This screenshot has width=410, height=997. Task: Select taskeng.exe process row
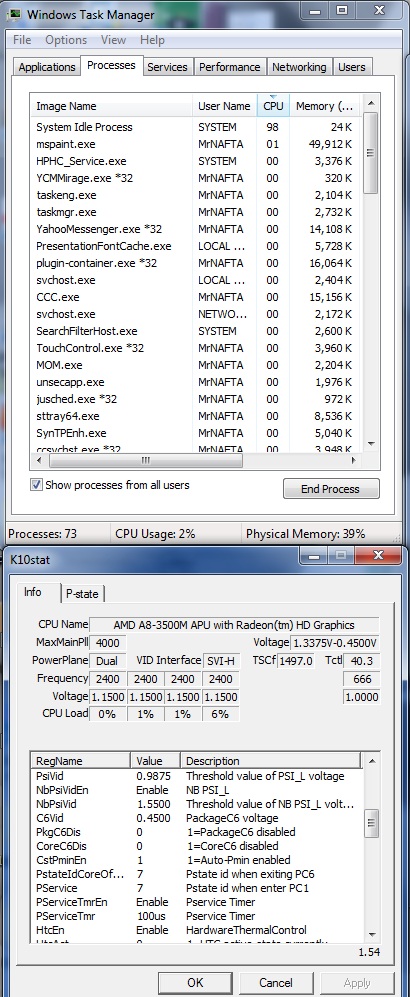click(x=196, y=195)
